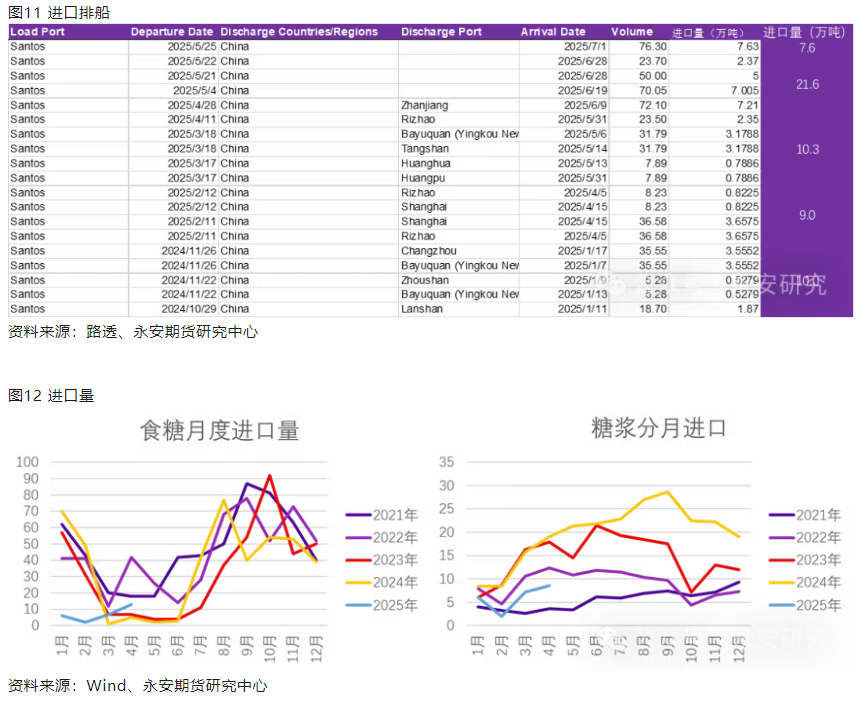Click the merged purple cell showing 10.3
The height and width of the screenshot is (701, 865).
807,149
